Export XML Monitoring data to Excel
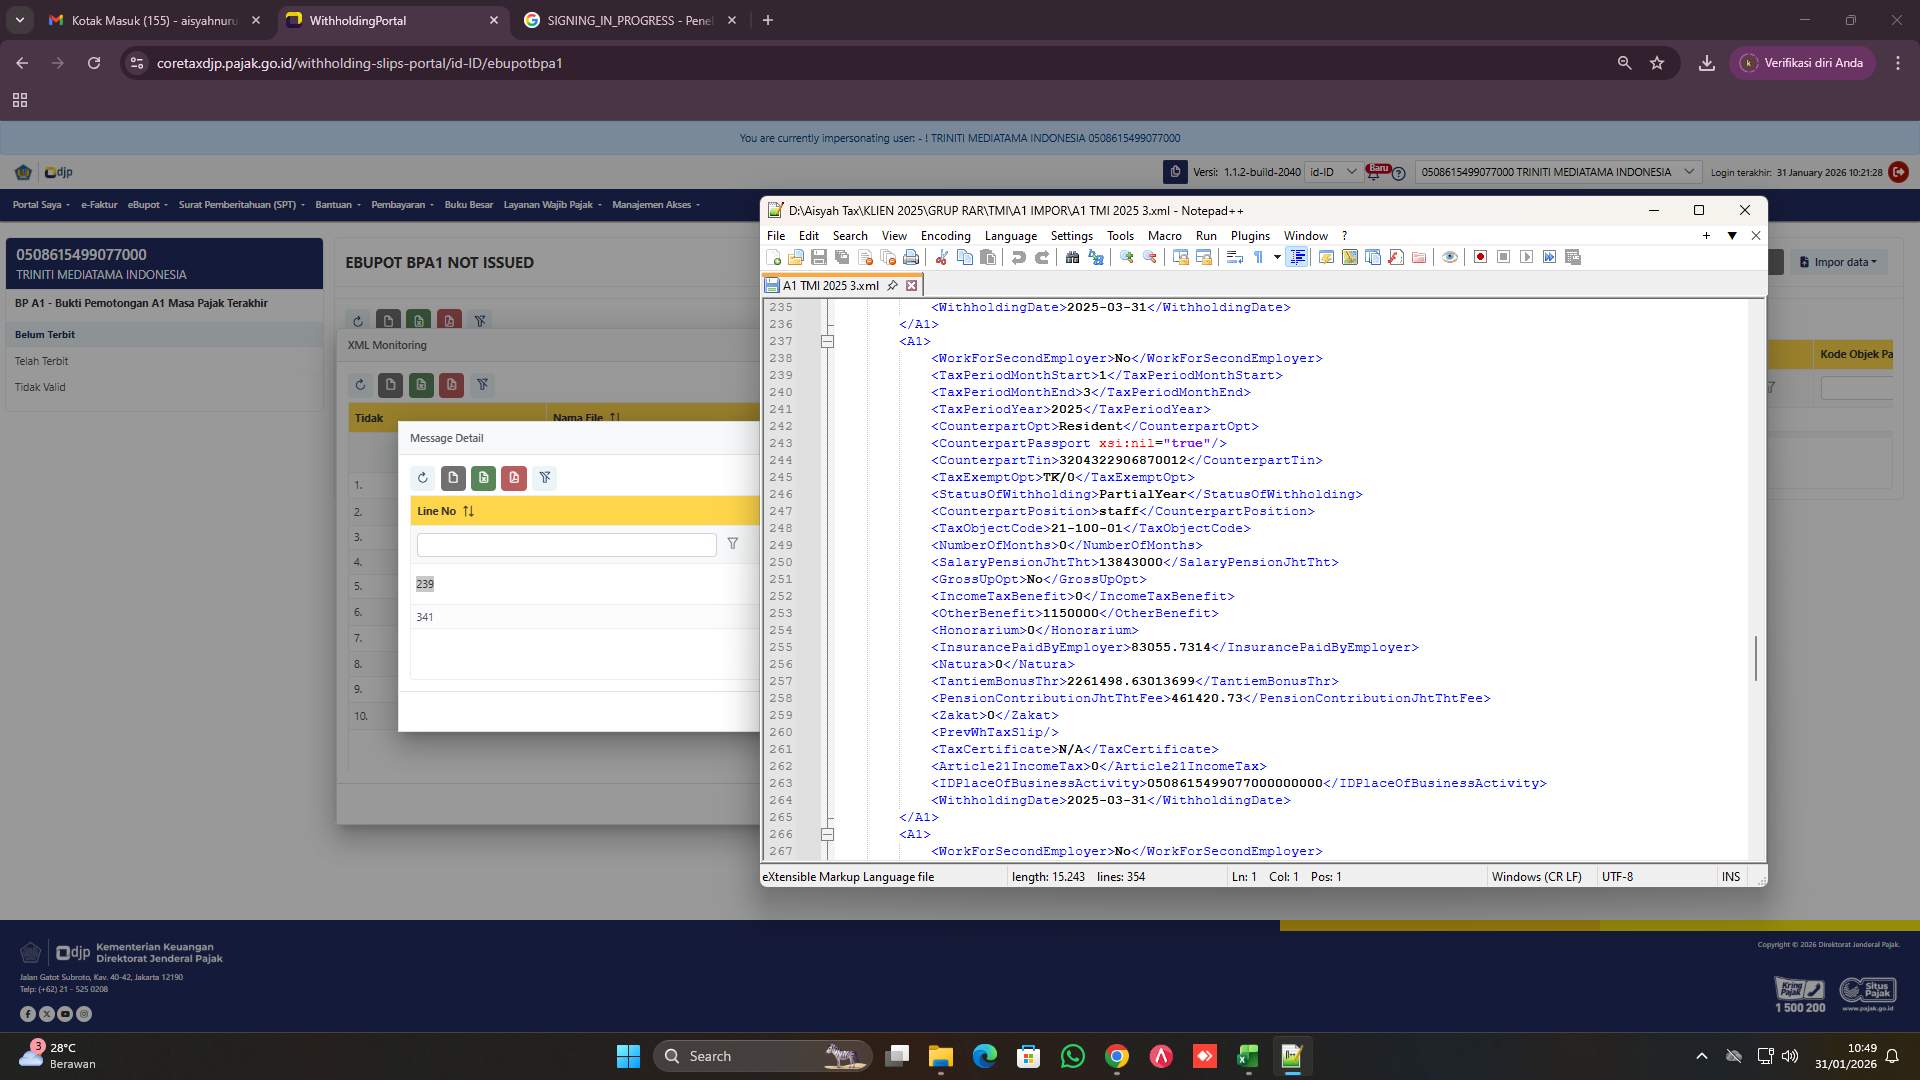 [420, 385]
